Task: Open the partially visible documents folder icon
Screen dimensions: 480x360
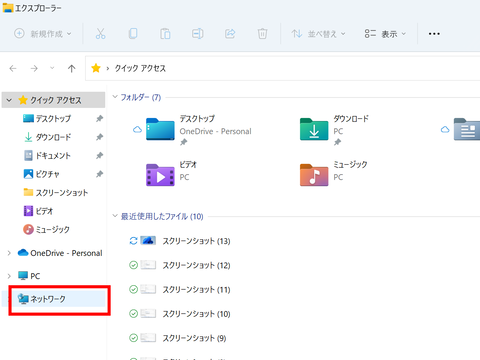Action: (467, 129)
